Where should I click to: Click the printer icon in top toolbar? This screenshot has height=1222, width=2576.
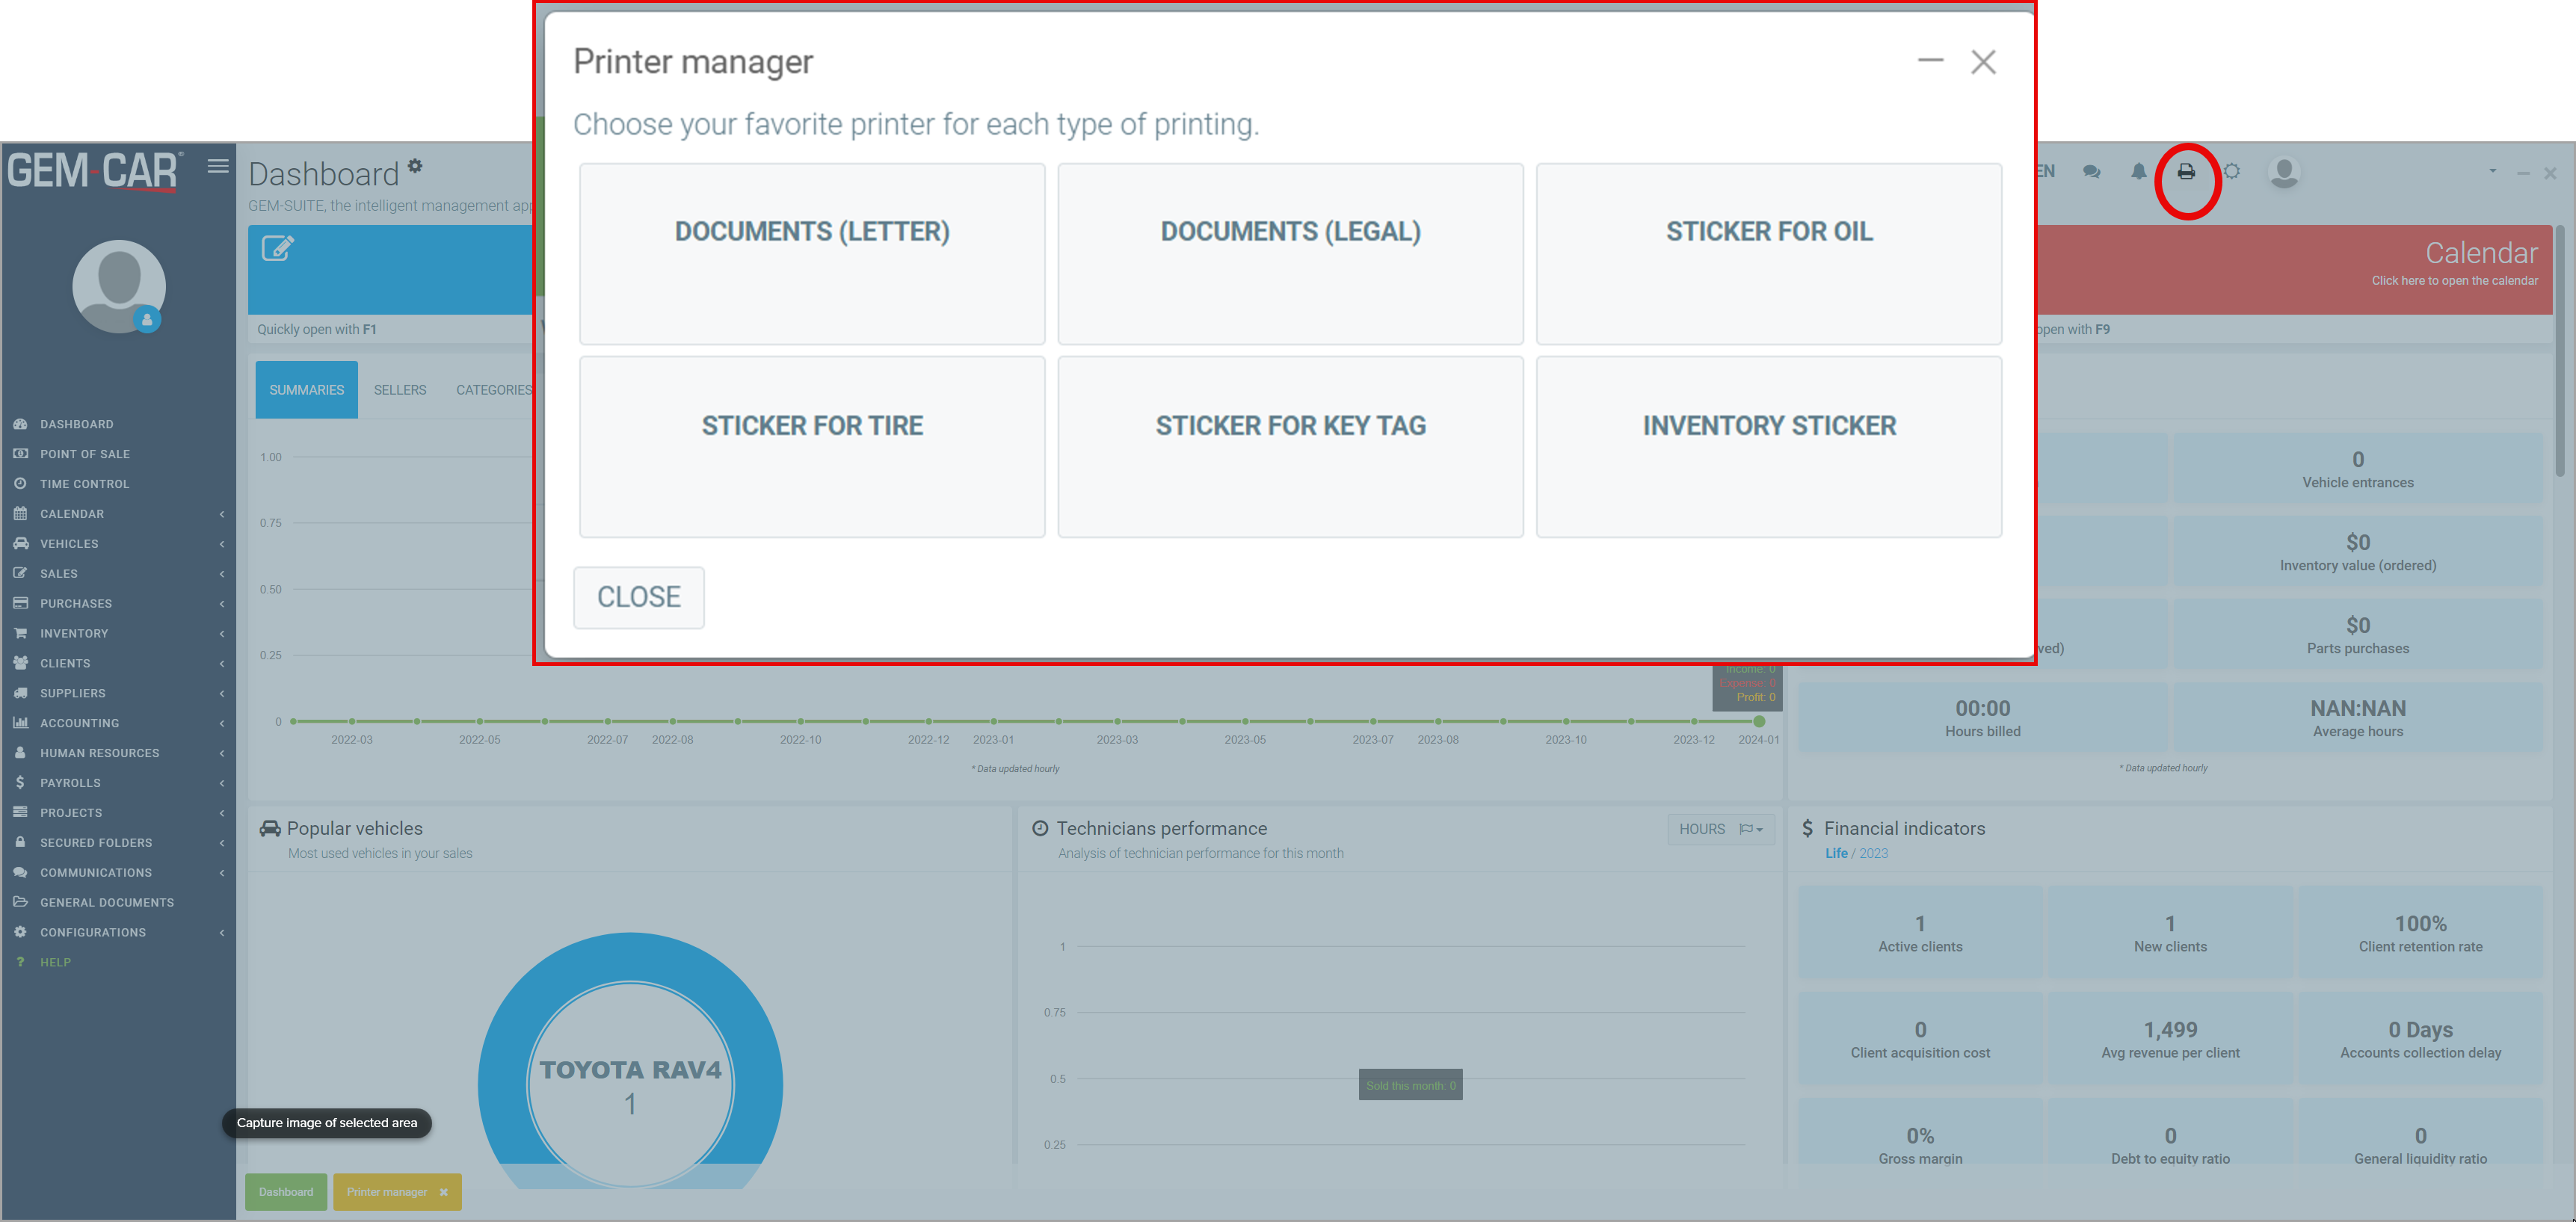pos(2186,172)
